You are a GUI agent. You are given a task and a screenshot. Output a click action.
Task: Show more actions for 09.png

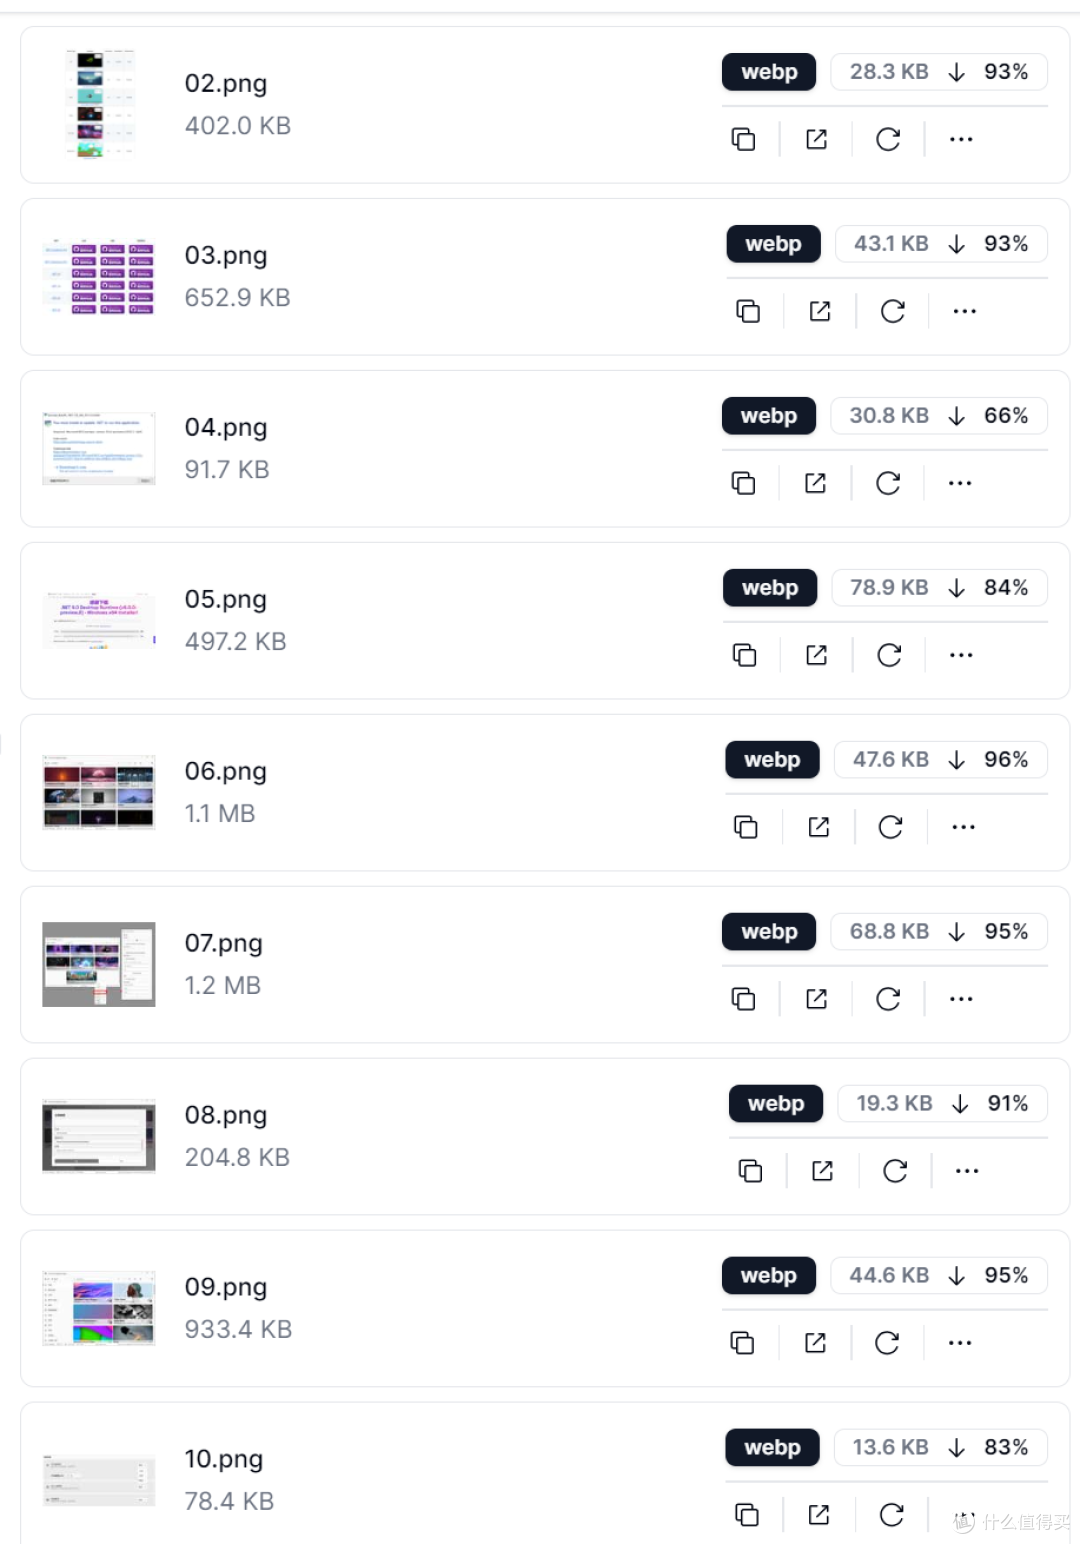pos(960,1343)
